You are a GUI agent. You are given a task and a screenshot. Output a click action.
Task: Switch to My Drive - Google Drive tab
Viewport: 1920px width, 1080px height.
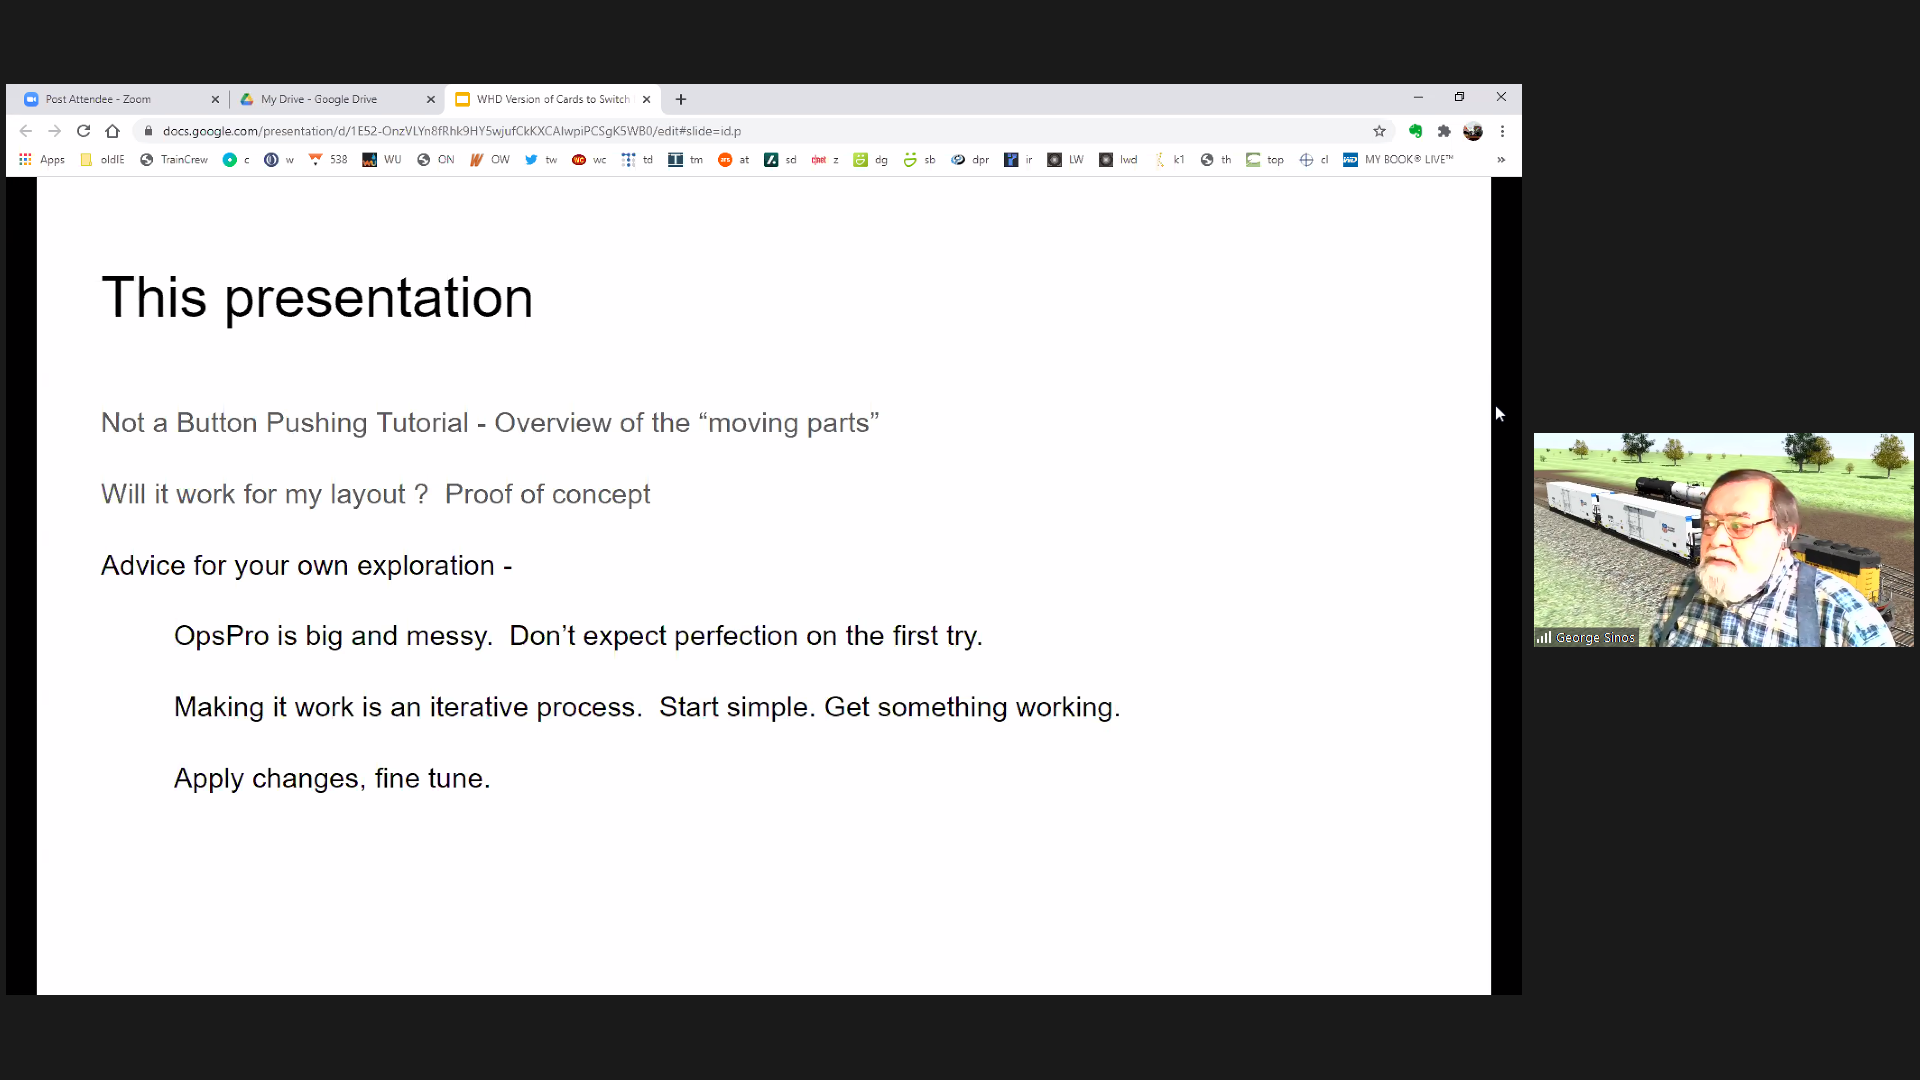[x=318, y=99]
